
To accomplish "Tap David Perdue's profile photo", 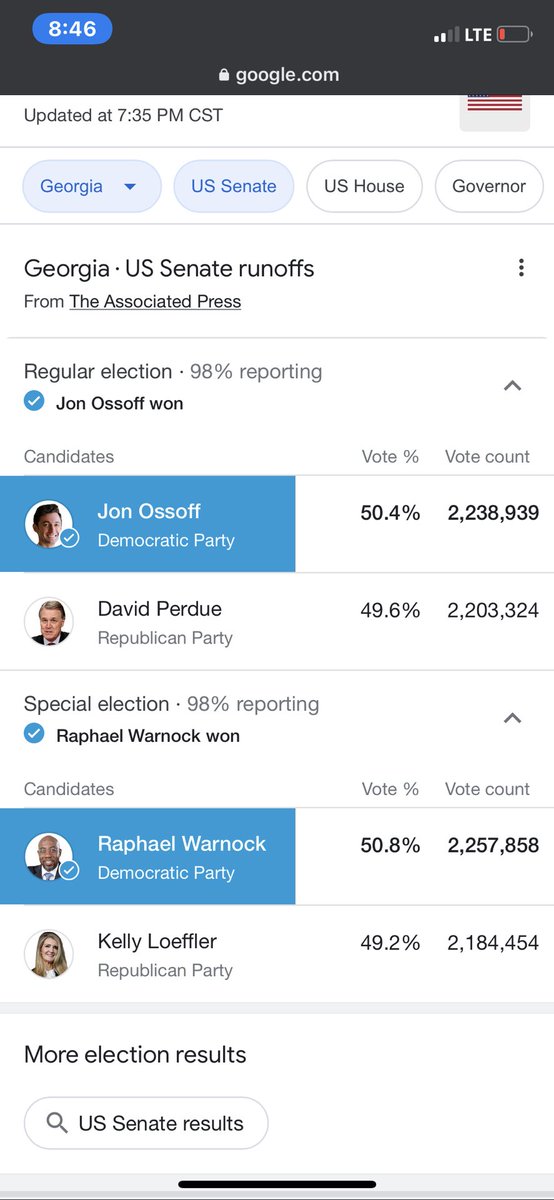I will point(49,622).
